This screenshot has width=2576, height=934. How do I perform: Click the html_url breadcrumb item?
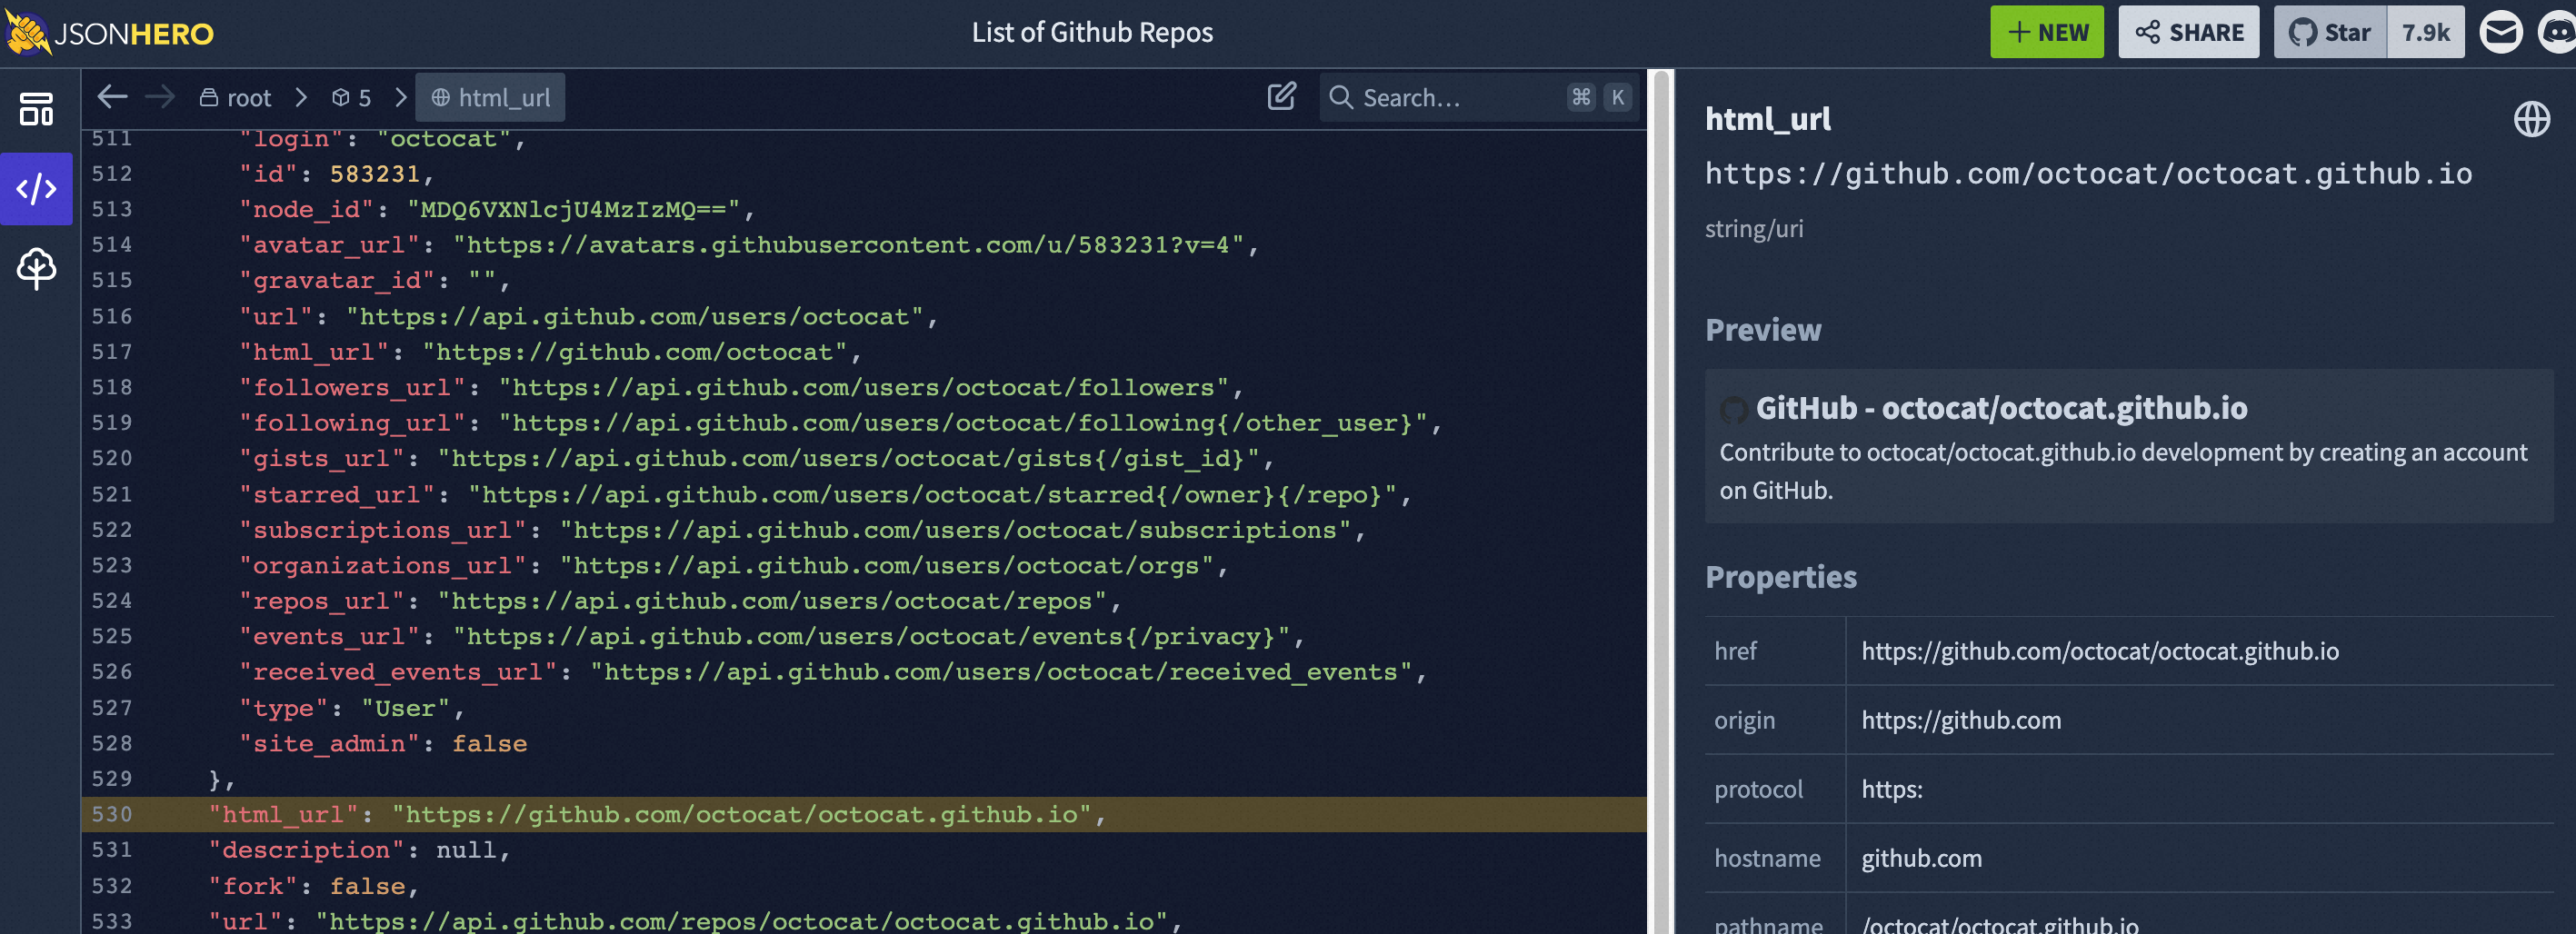(491, 97)
